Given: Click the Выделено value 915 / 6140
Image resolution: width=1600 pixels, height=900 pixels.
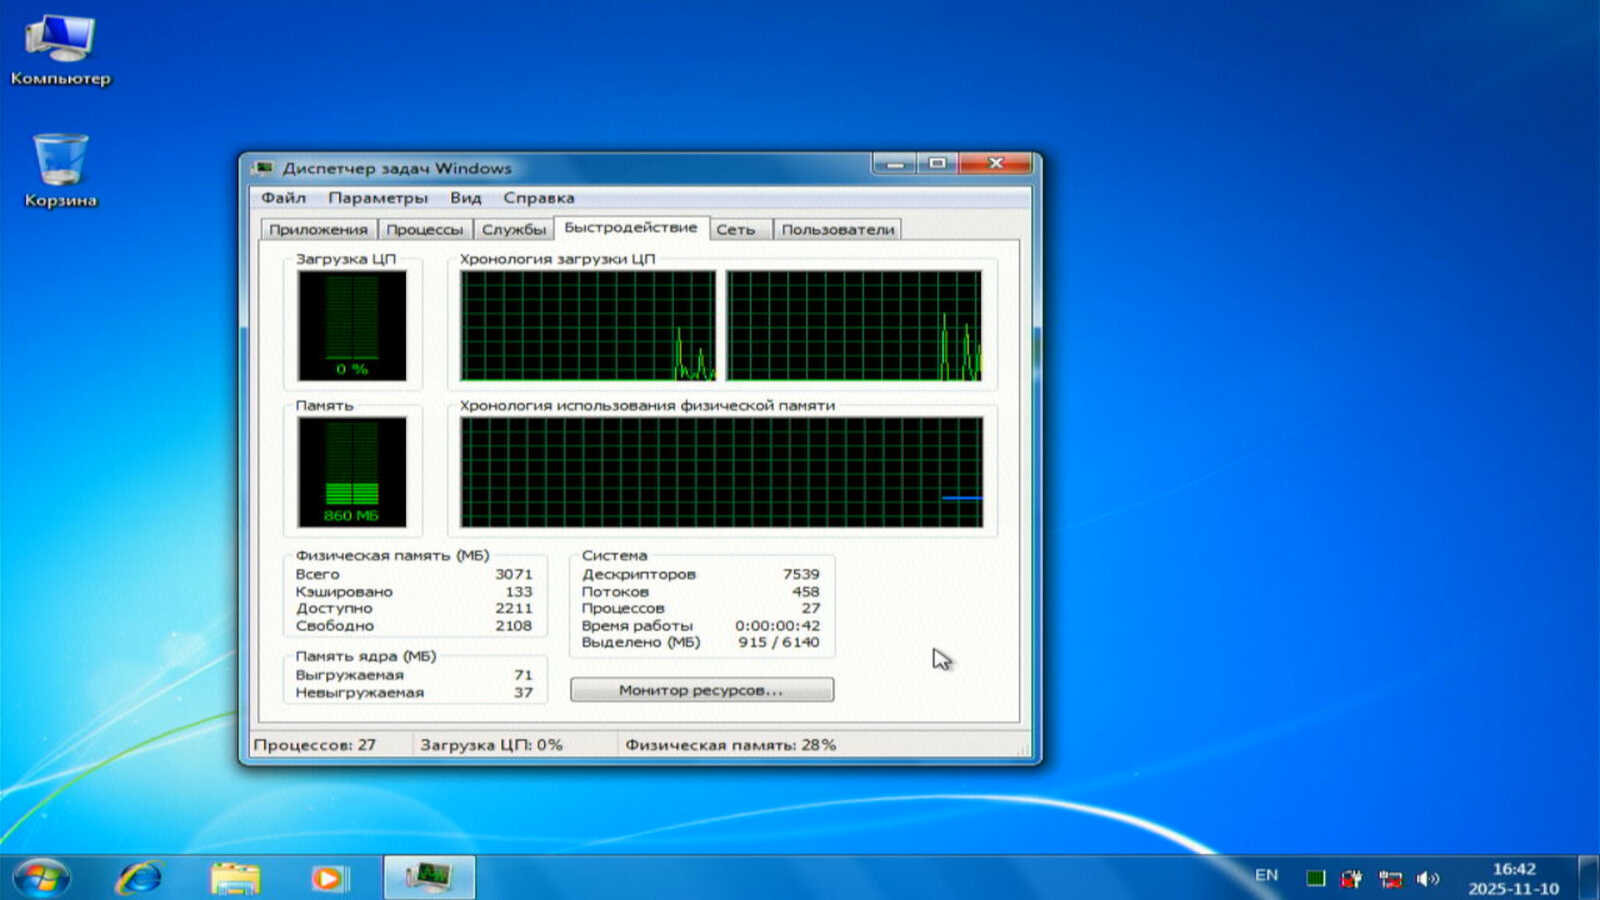Looking at the screenshot, I should [779, 642].
